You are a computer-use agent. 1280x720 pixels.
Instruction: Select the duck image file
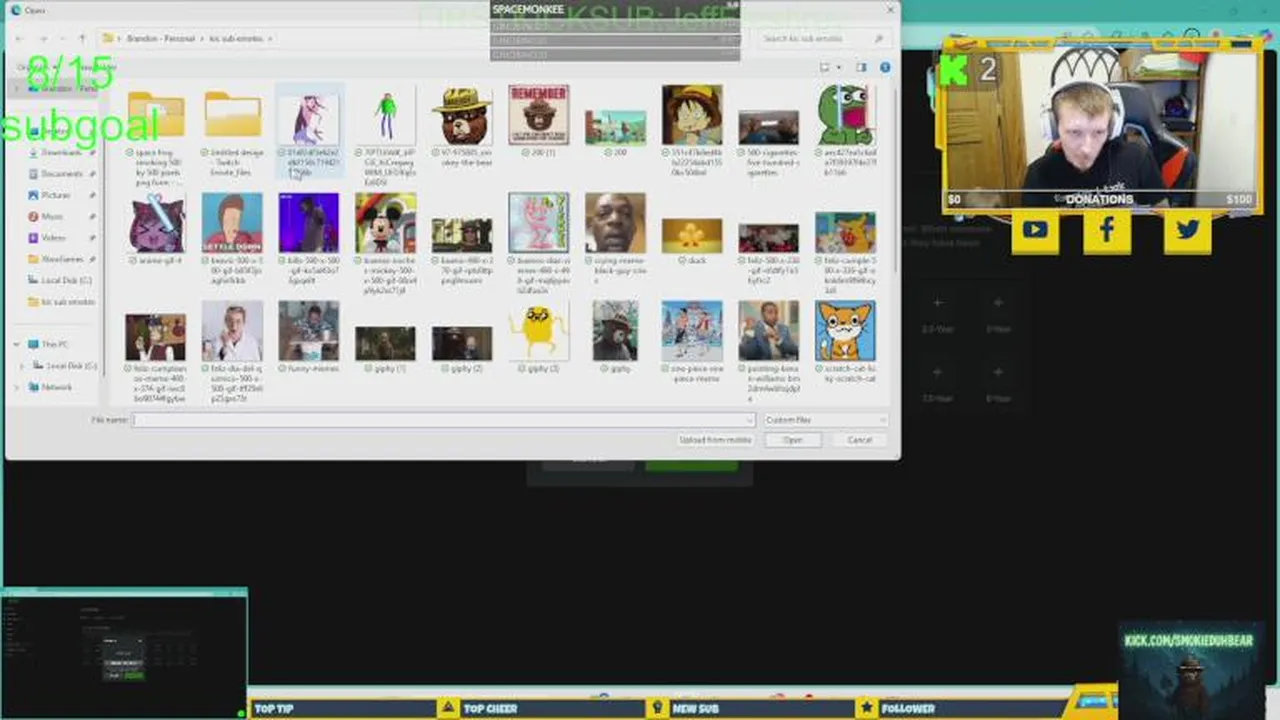(x=692, y=242)
